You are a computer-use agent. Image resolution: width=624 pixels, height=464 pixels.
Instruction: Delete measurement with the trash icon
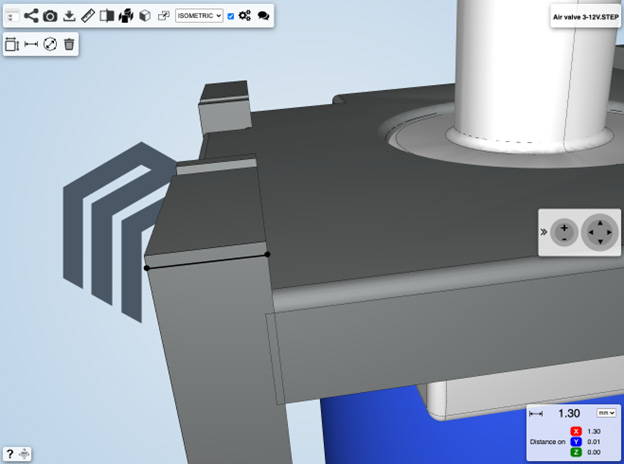click(x=69, y=44)
